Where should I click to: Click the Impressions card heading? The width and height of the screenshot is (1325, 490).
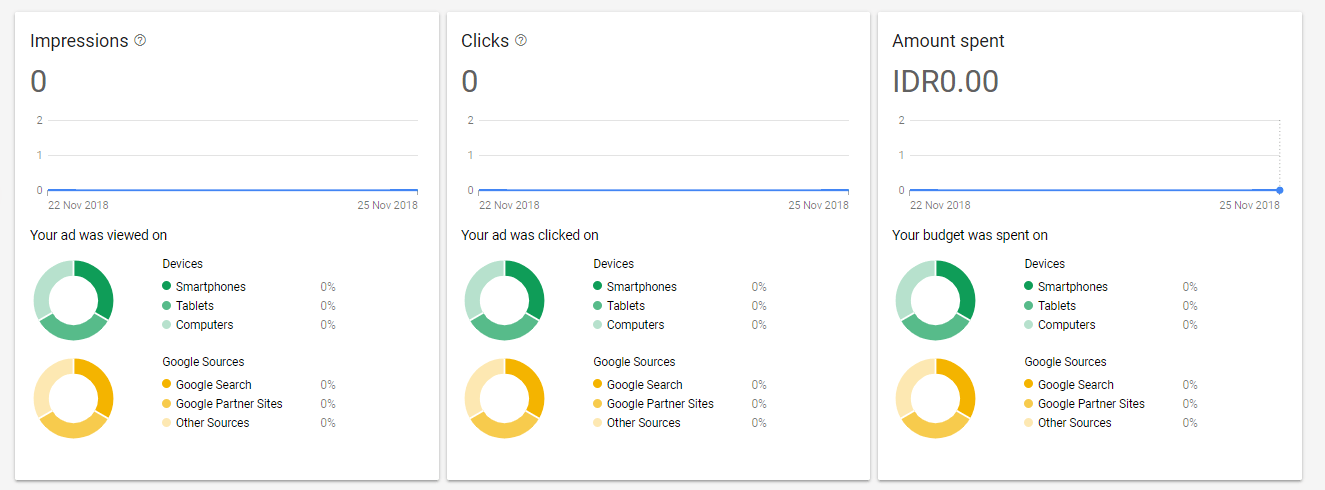(x=79, y=41)
